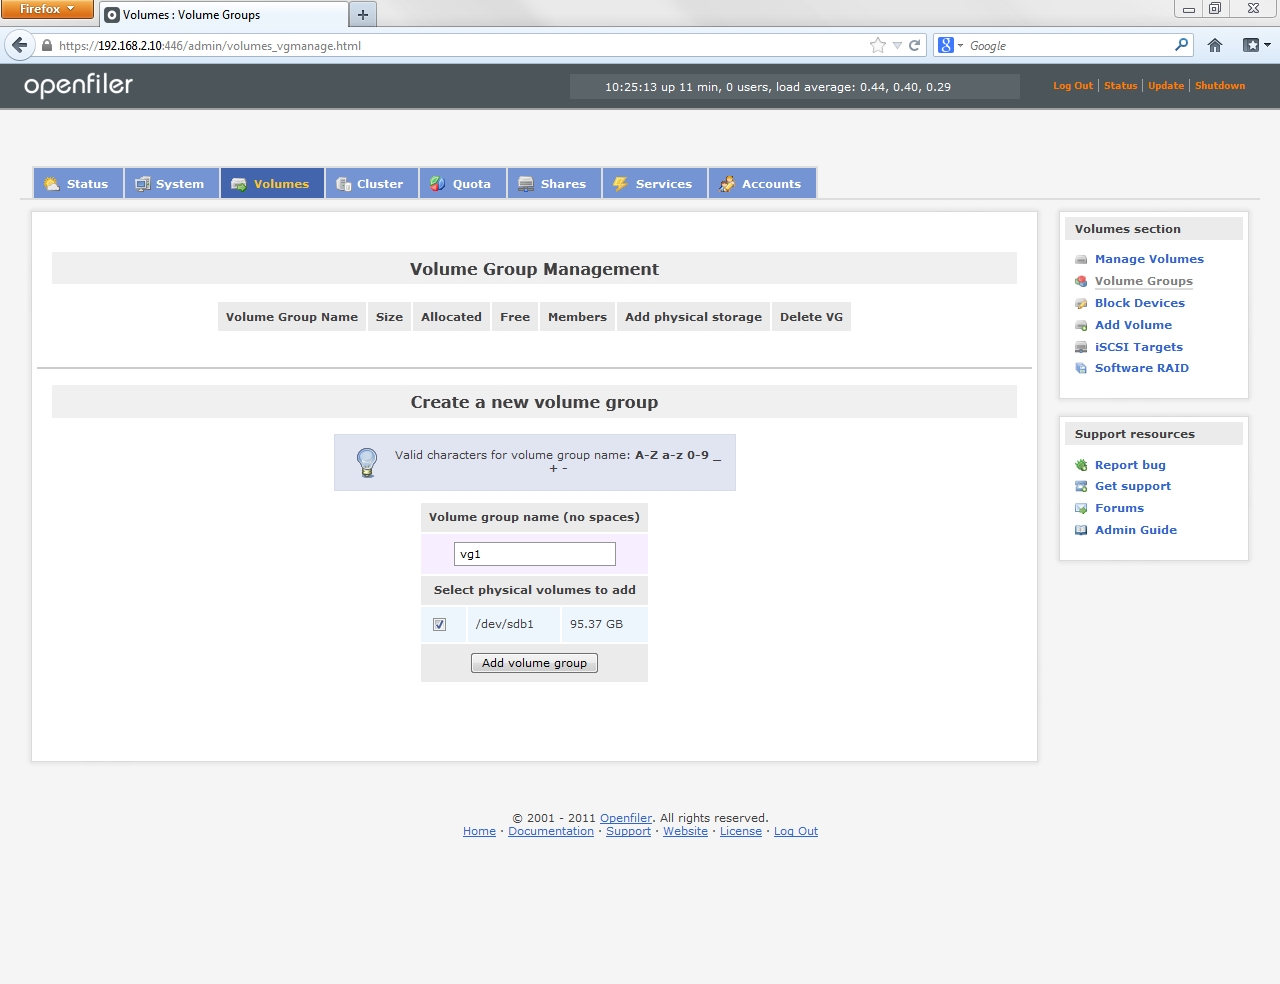Viewport: 1280px width, 984px height.
Task: Click the volume group name field
Action: (x=534, y=554)
